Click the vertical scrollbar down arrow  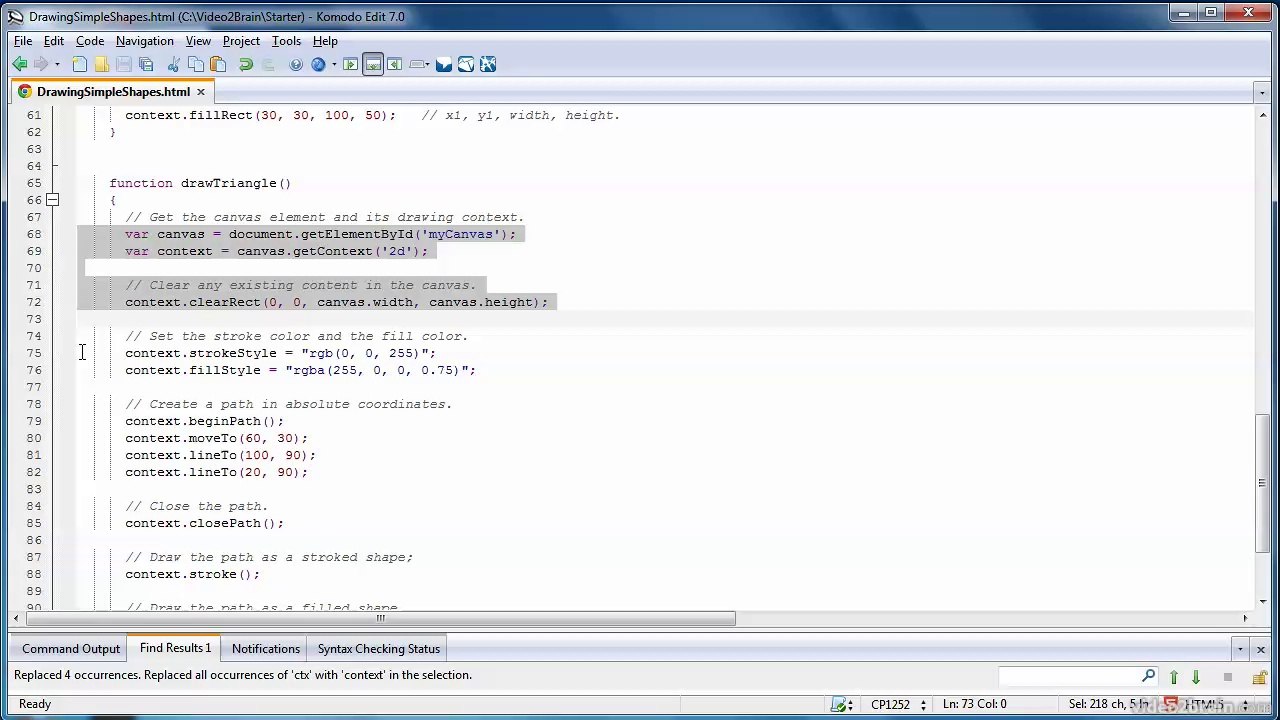click(x=1262, y=600)
